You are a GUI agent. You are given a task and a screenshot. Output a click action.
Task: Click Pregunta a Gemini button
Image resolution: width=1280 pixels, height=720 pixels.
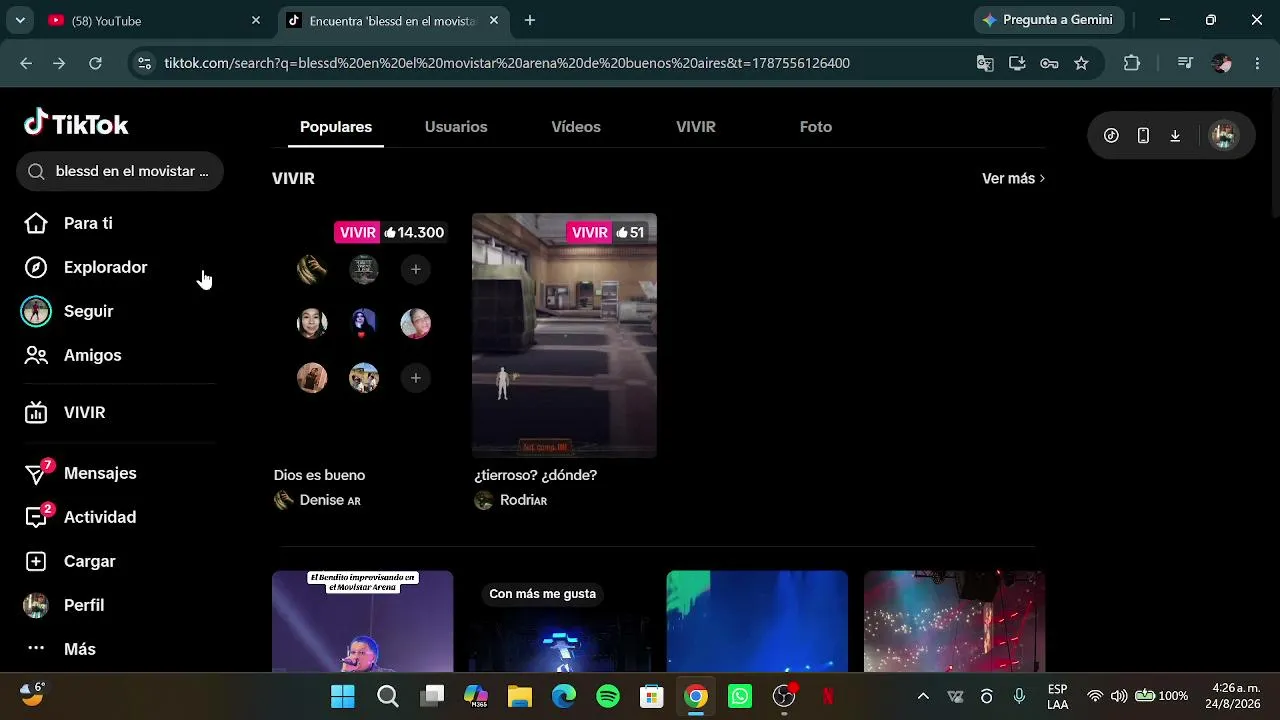click(x=1048, y=20)
